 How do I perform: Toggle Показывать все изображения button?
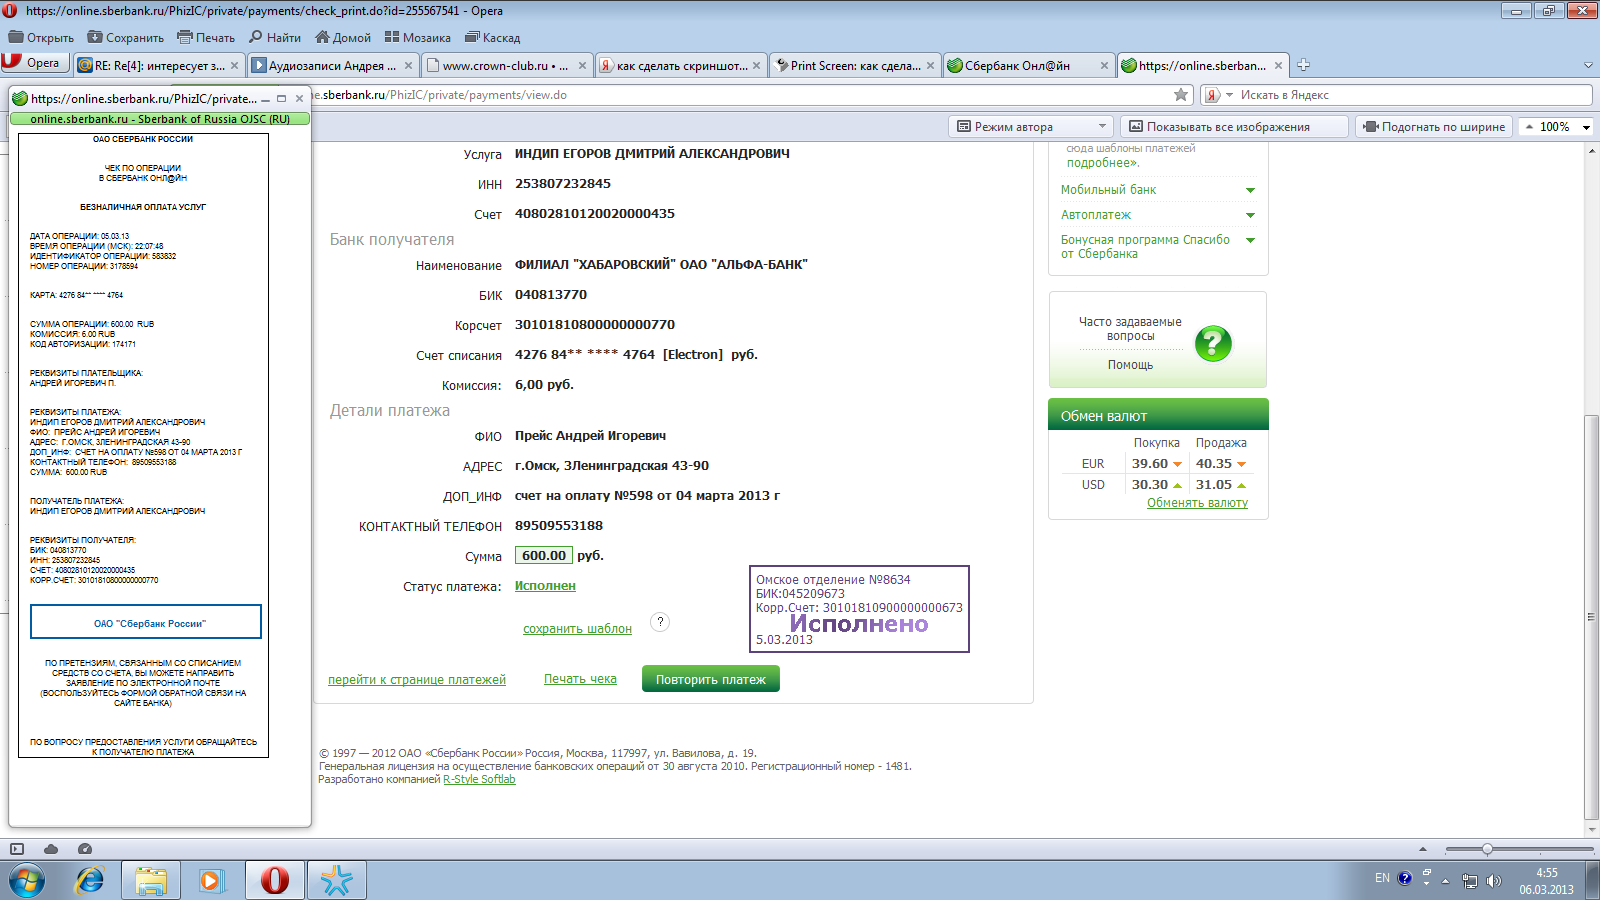coord(1234,127)
